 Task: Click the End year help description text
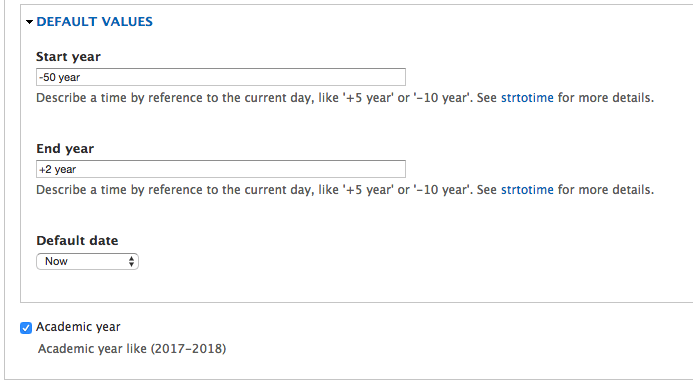pyautogui.click(x=345, y=190)
